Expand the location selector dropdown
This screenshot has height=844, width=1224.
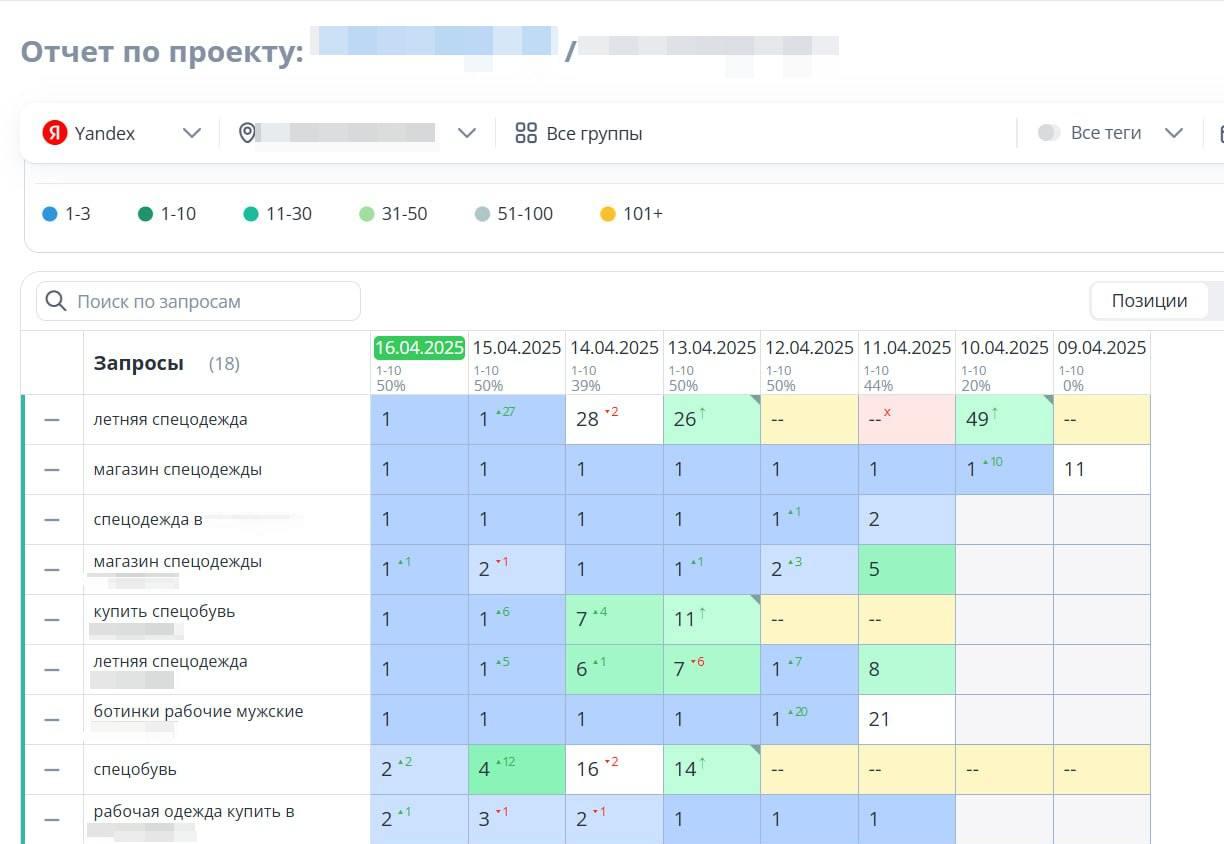click(x=466, y=132)
